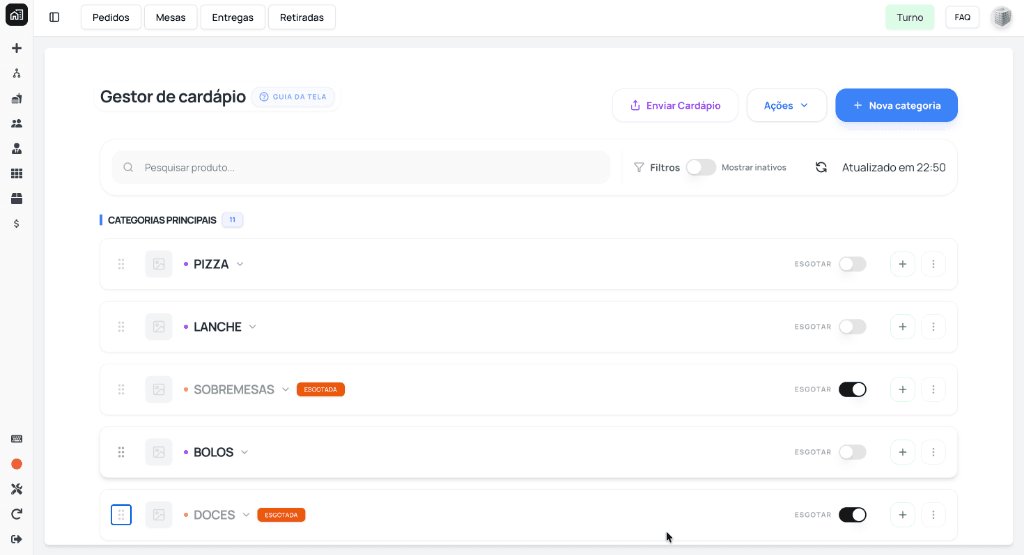Screen dimensions: 1024x555
Task: Click the reload icon in sidebar
Action: click(17, 514)
